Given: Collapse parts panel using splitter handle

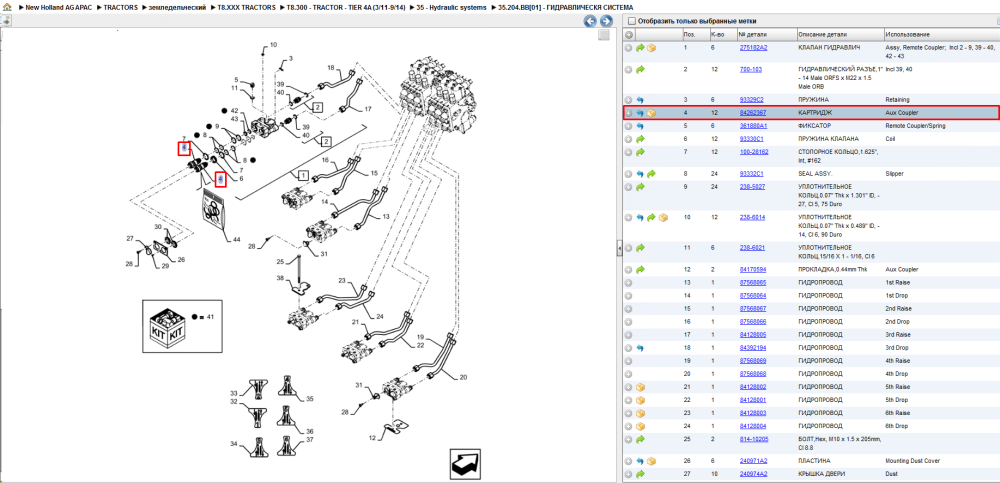Looking at the screenshot, I should (619, 249).
